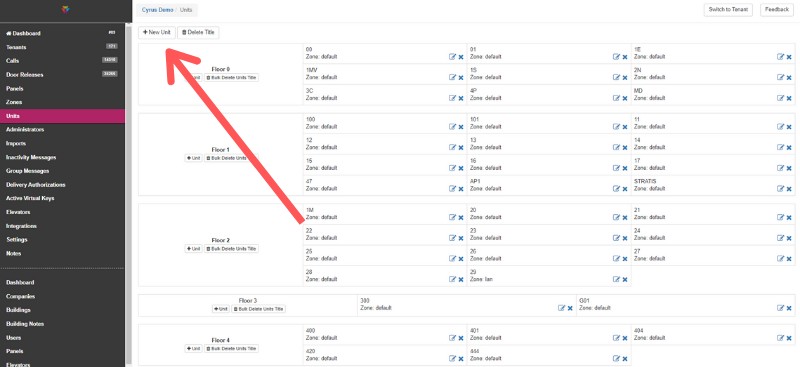Open the Feedback button
This screenshot has height=367, width=800.
tap(777, 10)
